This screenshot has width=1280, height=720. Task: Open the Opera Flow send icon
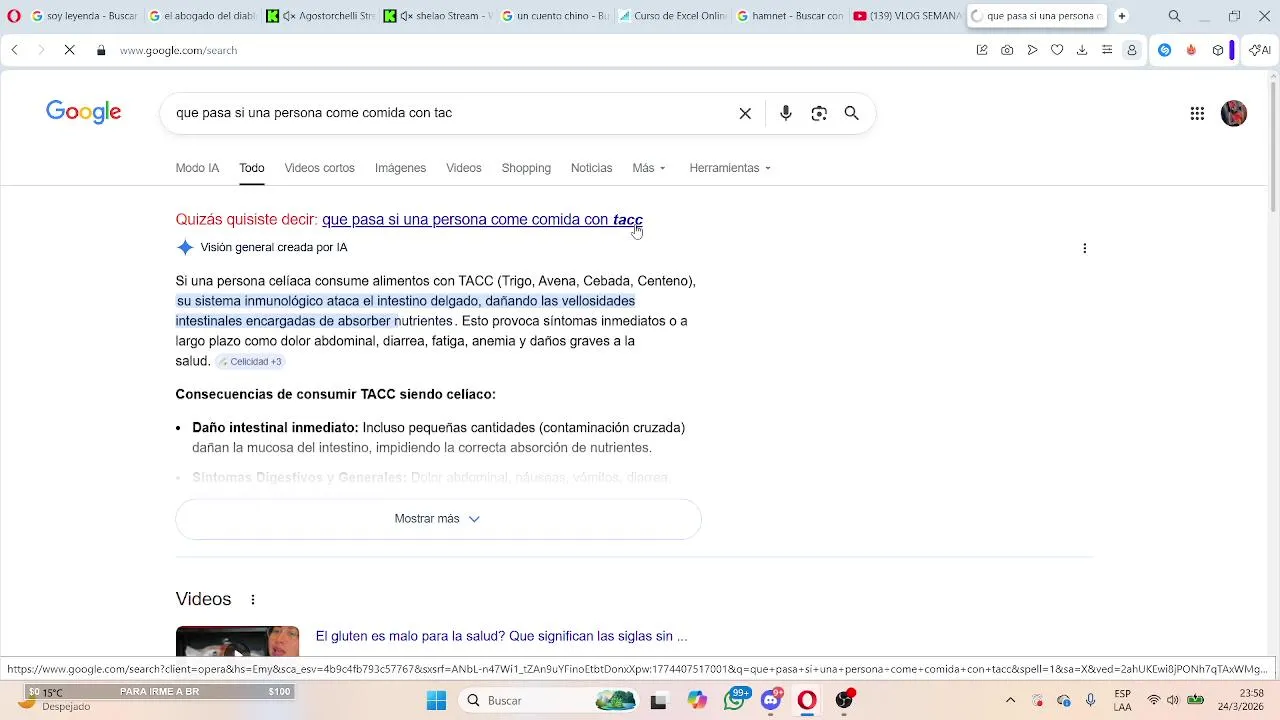click(x=1032, y=50)
